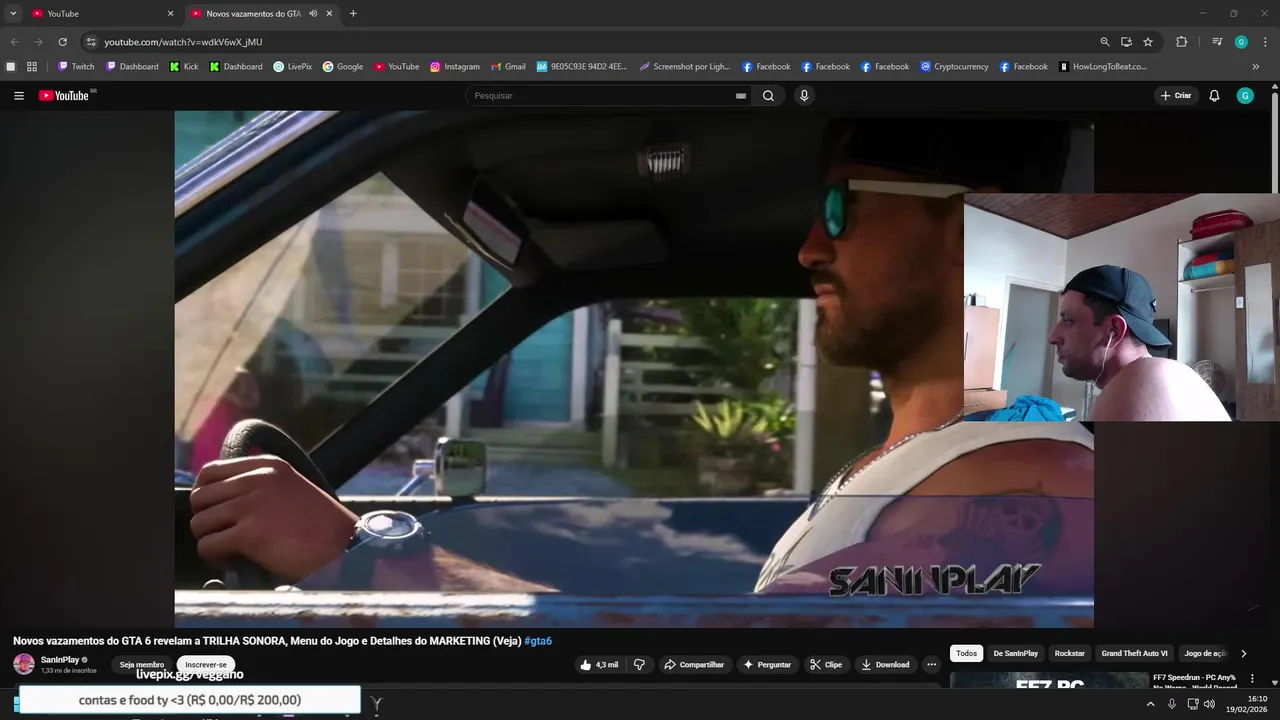Open the YouTube account avatar menu
Screen dimensions: 1280x720
(1245, 96)
